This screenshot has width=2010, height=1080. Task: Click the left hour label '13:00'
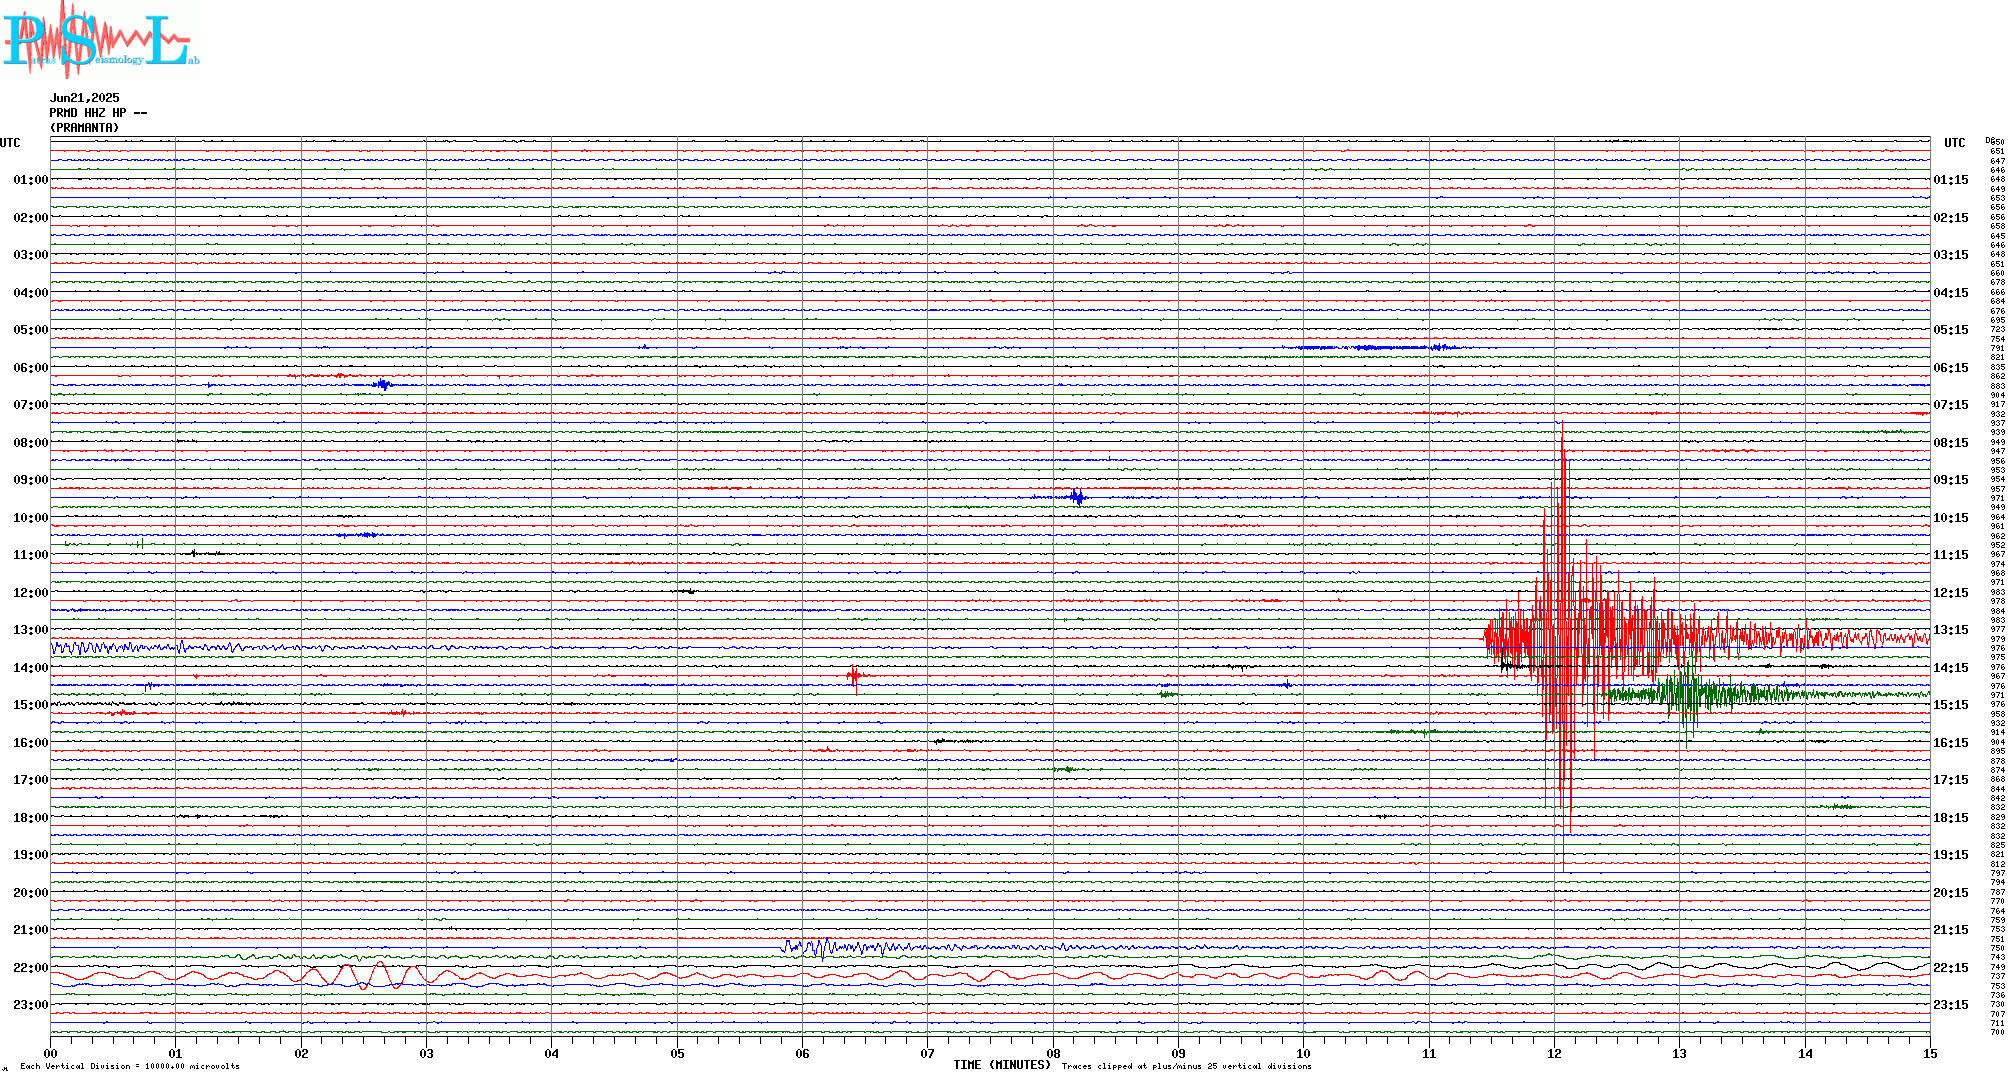point(31,630)
